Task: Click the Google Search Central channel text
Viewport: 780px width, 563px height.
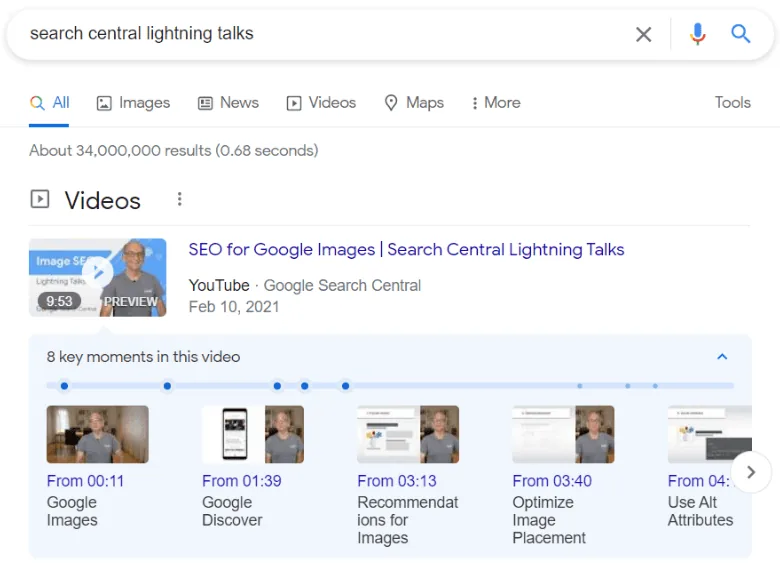Action: click(x=342, y=285)
